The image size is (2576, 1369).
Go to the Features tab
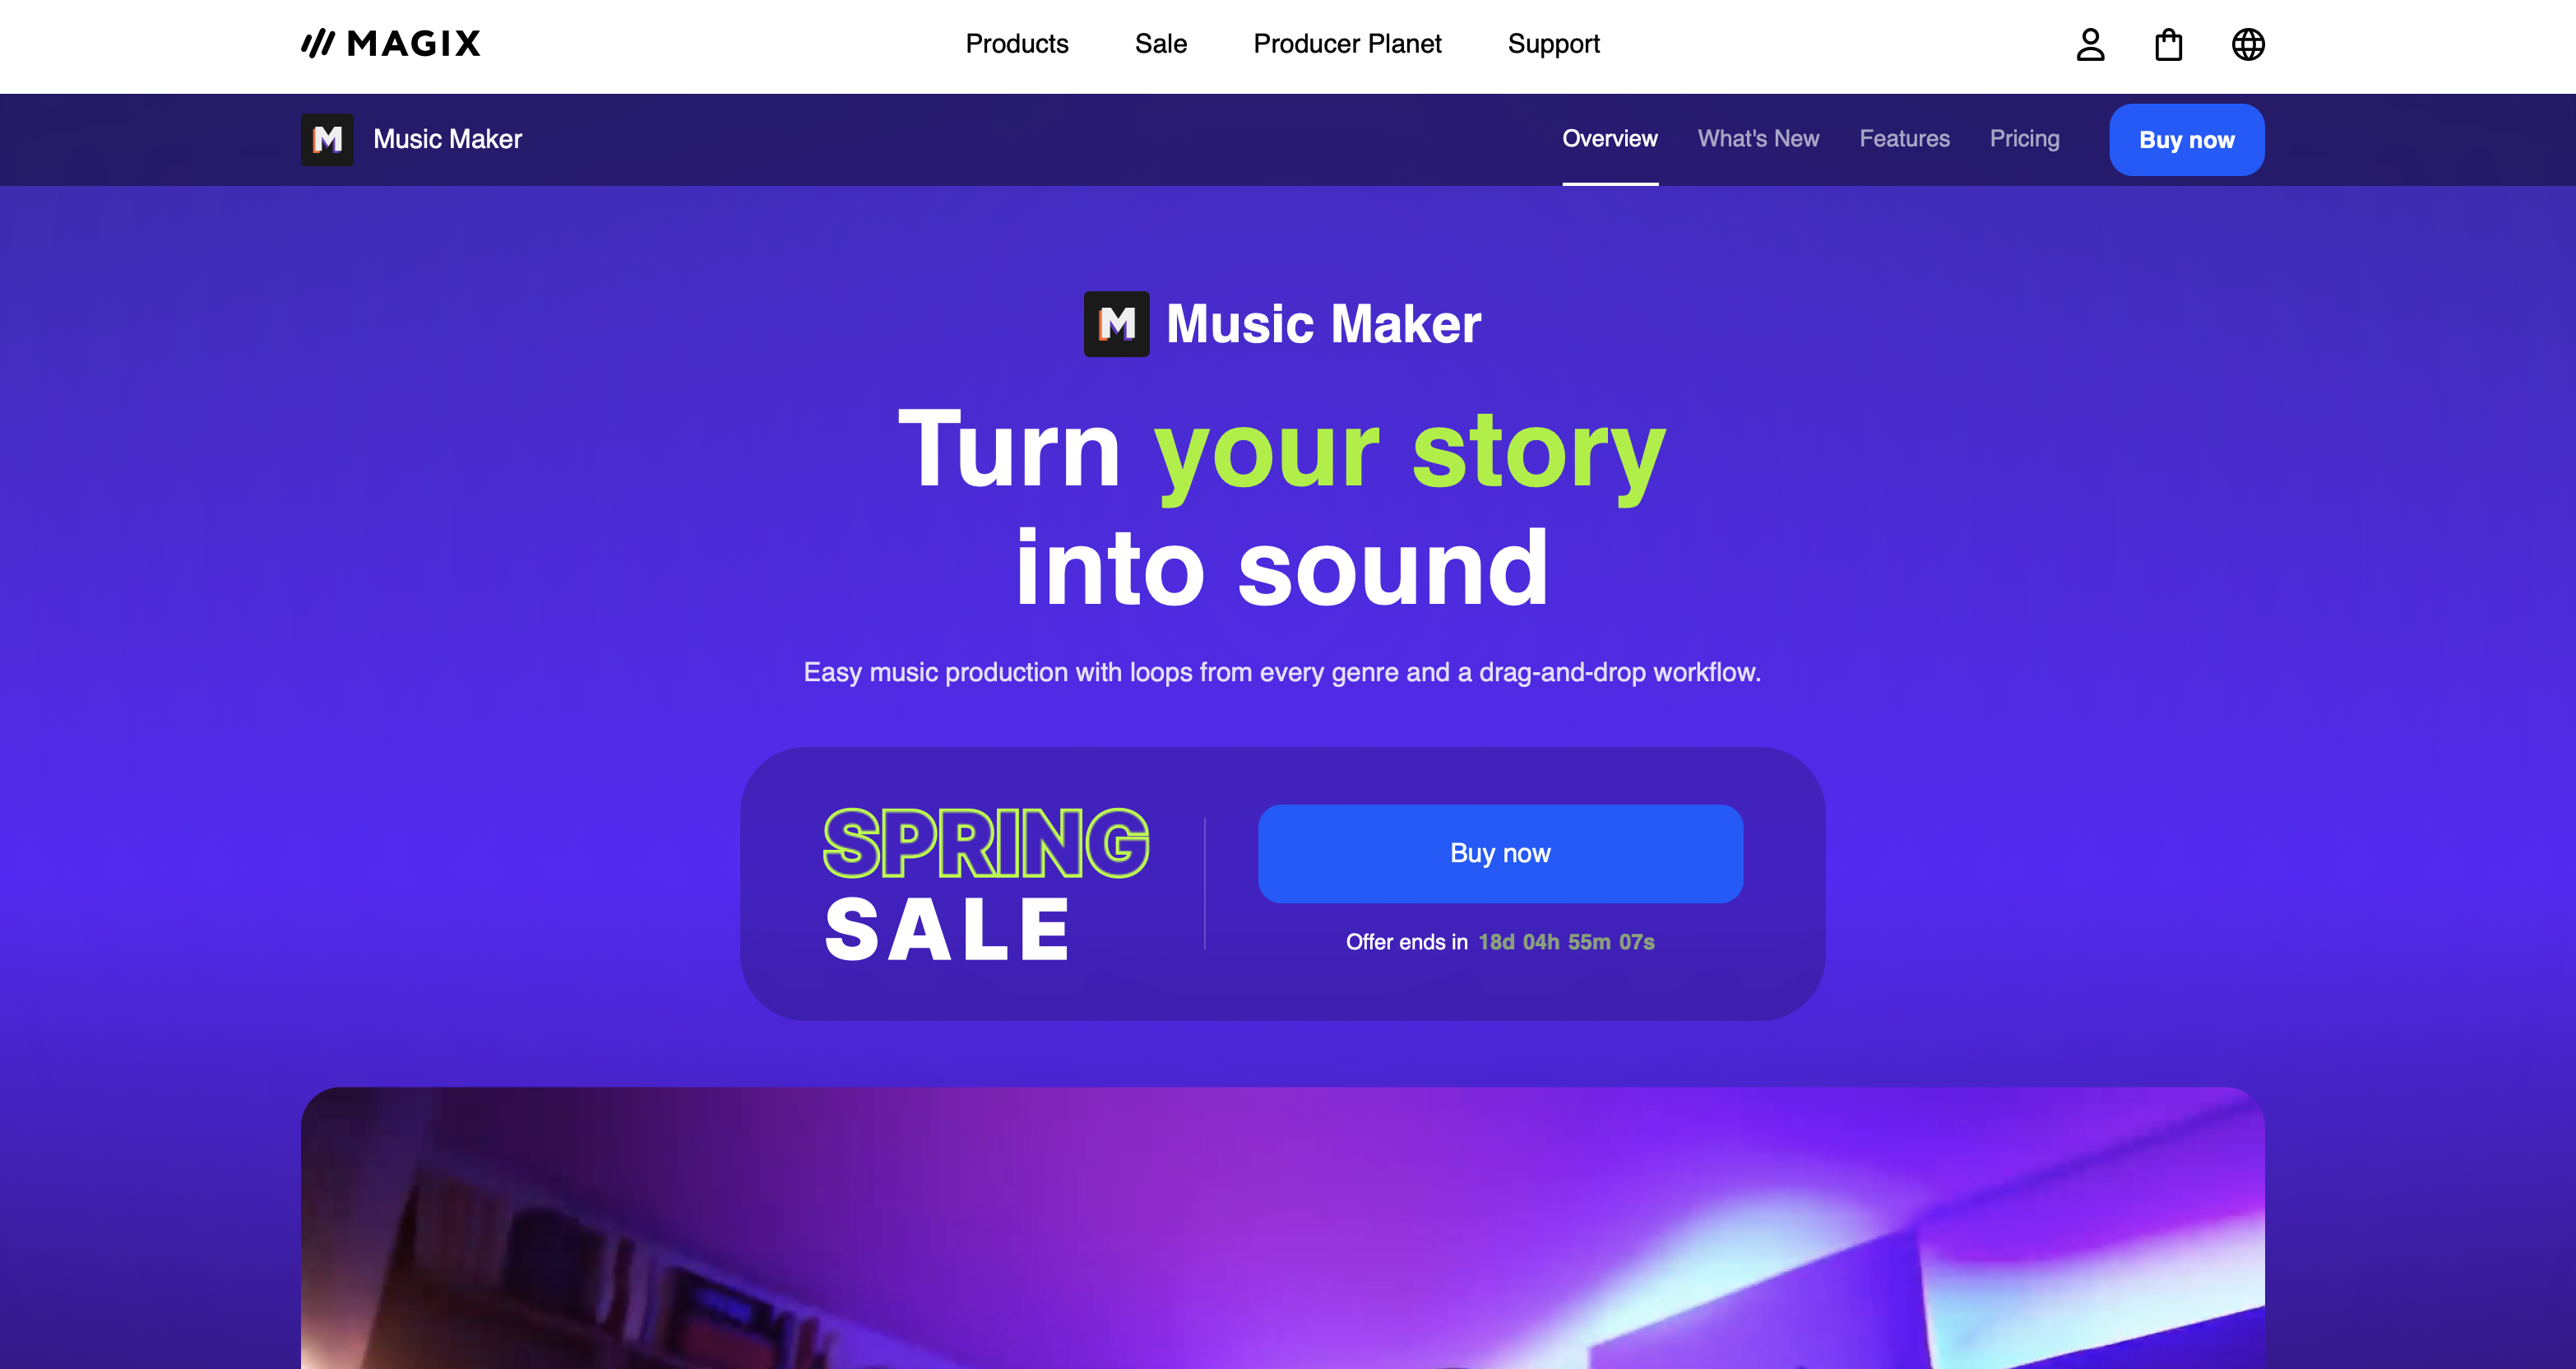(1904, 139)
